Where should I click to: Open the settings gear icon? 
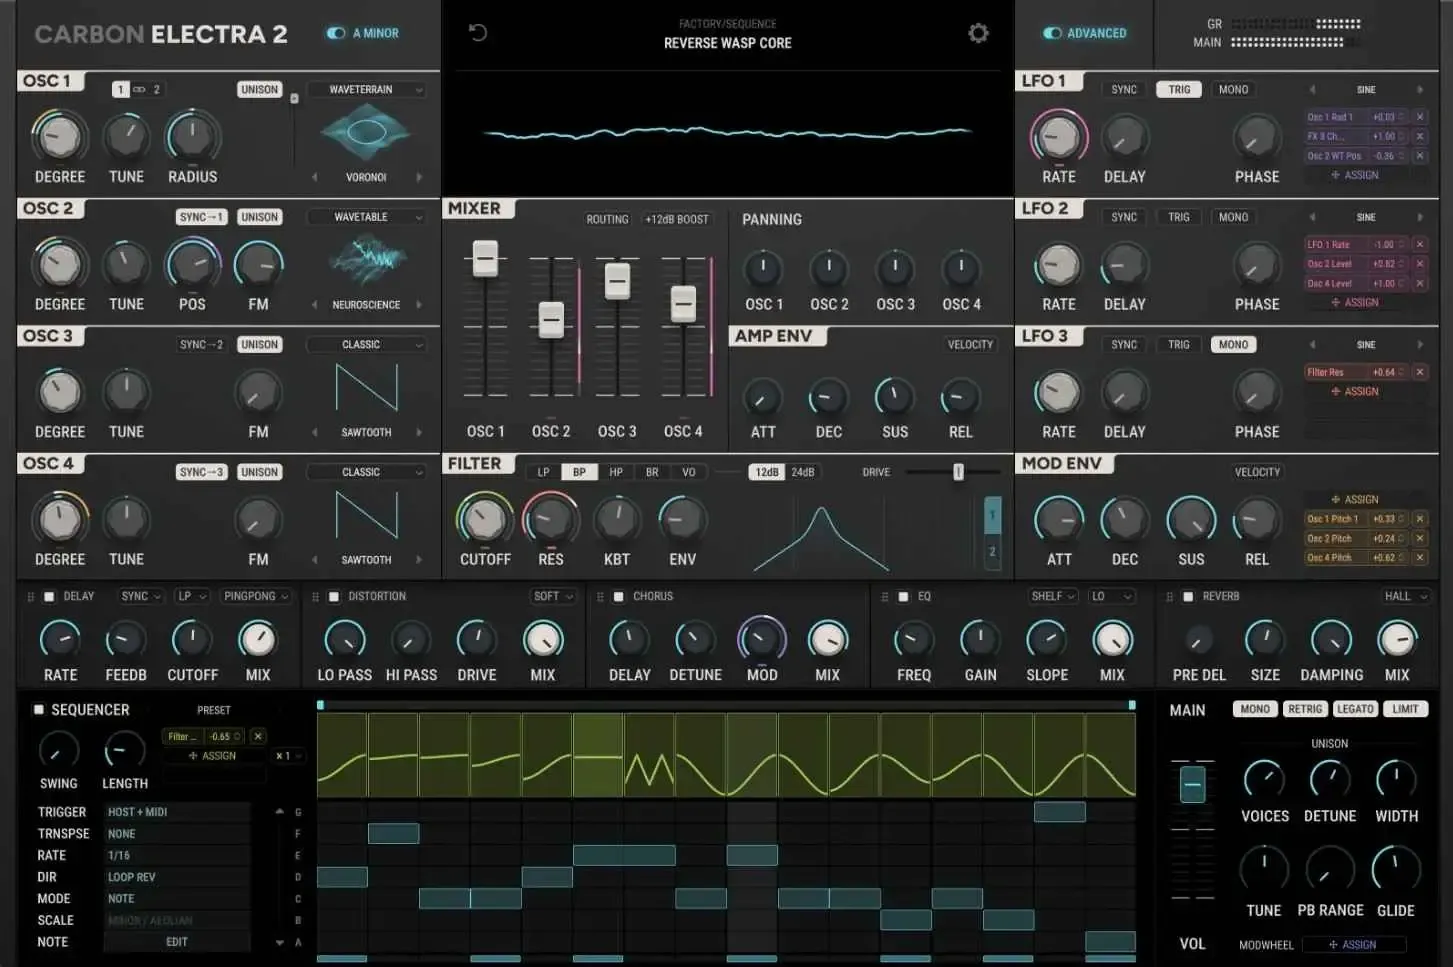[978, 33]
